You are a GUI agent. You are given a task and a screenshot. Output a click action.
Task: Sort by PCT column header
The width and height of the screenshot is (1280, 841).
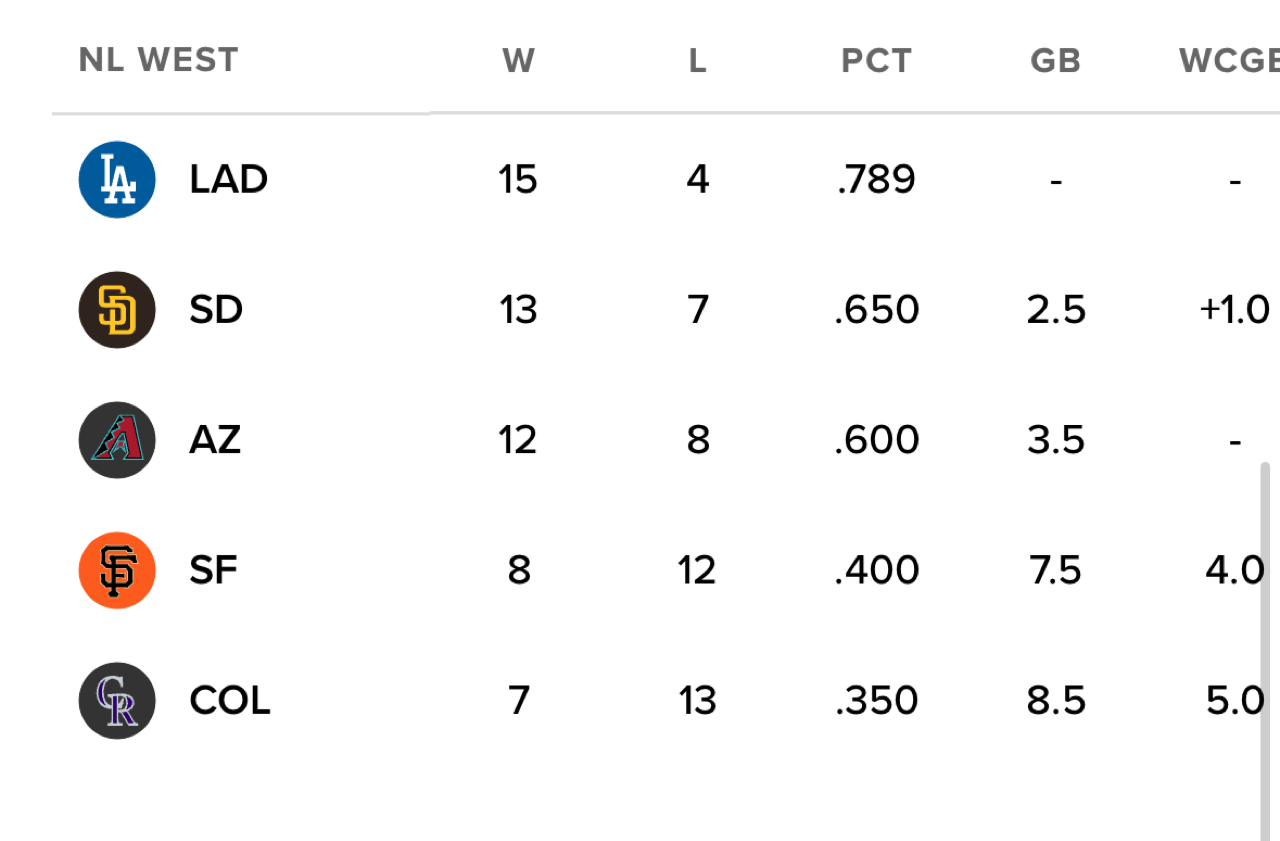tap(876, 61)
